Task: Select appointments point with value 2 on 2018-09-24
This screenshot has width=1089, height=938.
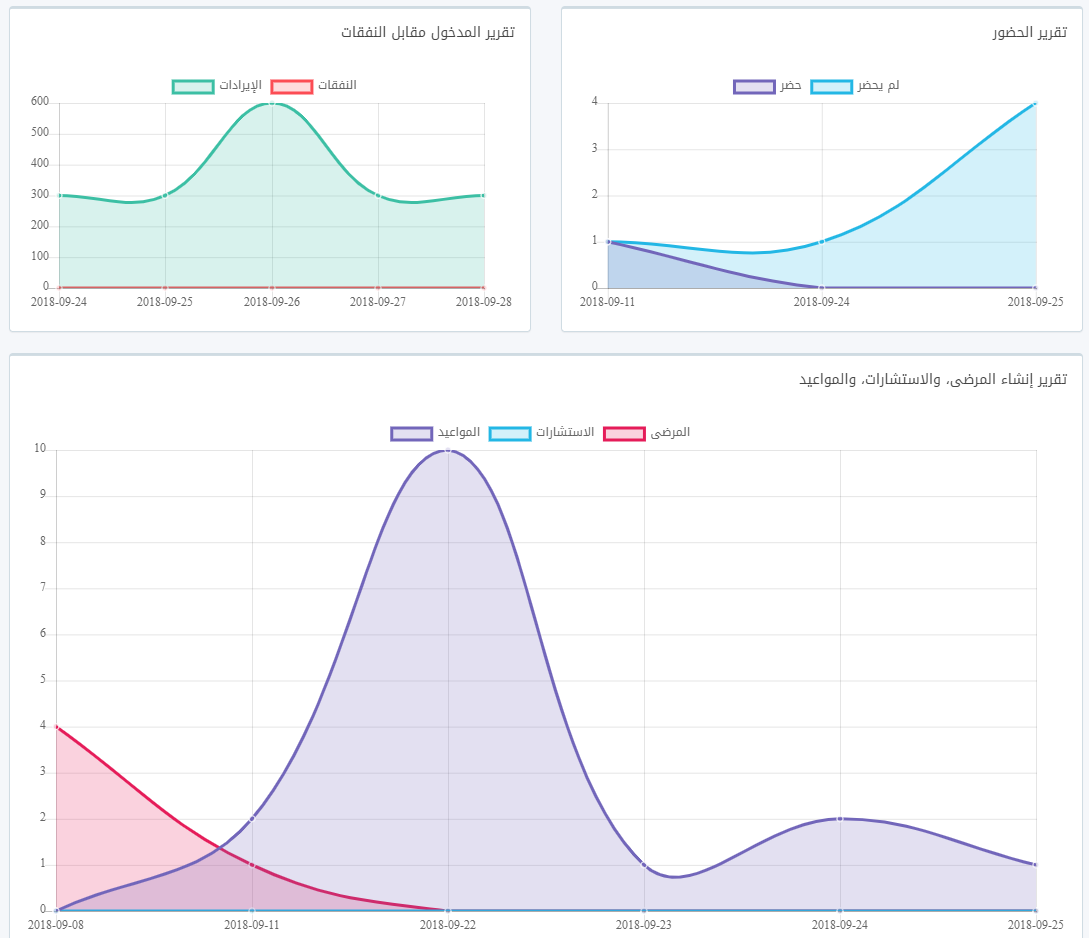Action: tap(840, 818)
